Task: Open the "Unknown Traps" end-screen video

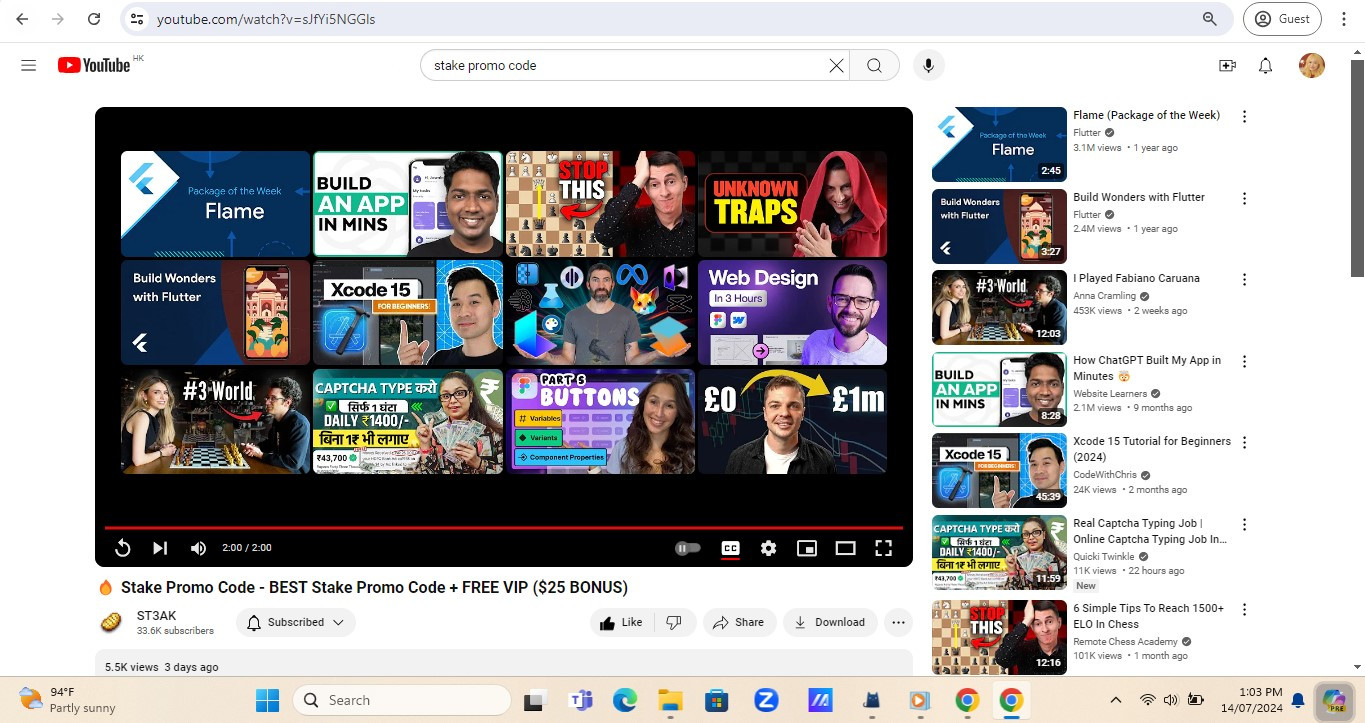Action: 792,204
